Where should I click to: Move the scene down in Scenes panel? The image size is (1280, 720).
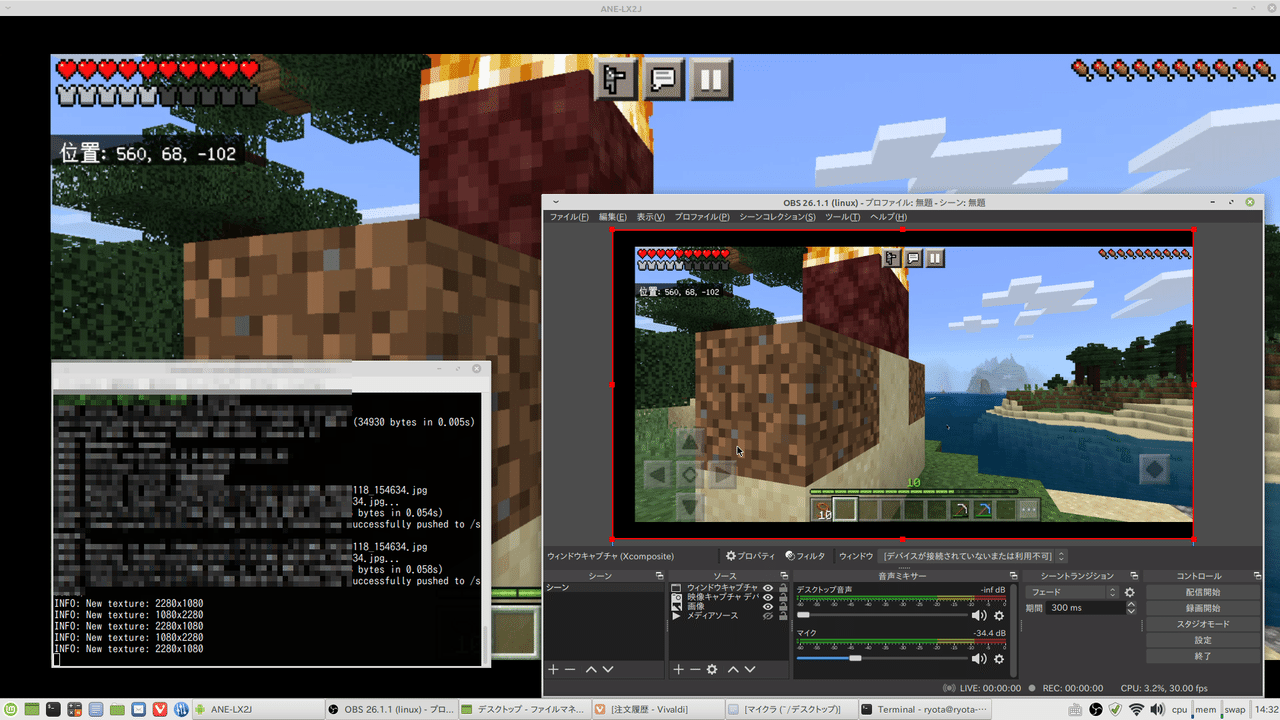click(608, 669)
